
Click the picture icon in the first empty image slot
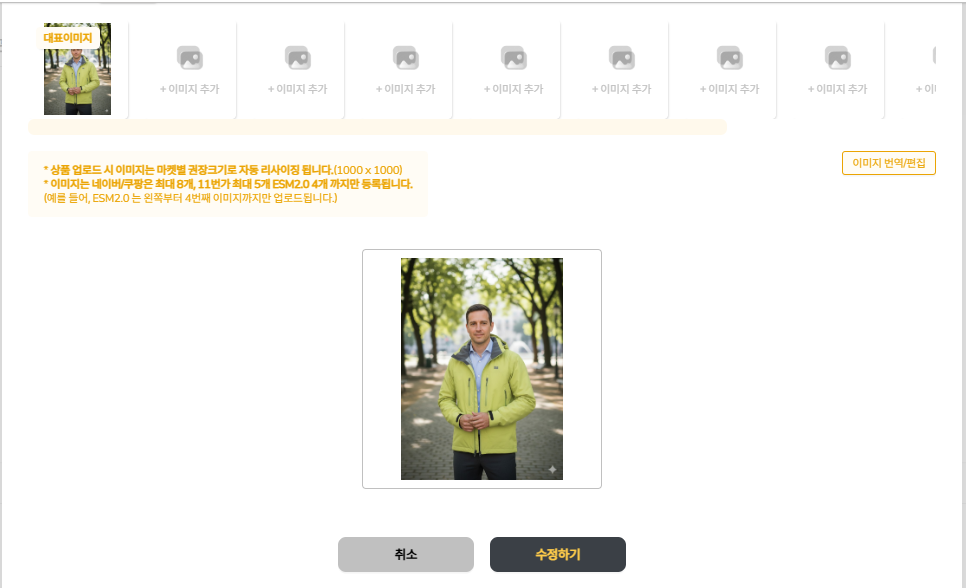tap(189, 58)
